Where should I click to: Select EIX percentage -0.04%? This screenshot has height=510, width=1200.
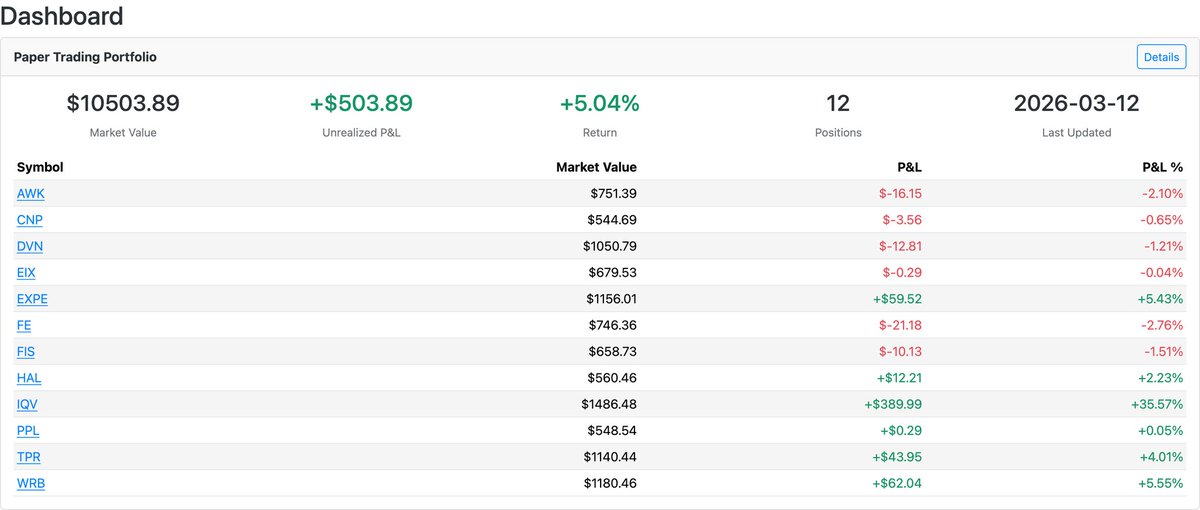(1164, 272)
